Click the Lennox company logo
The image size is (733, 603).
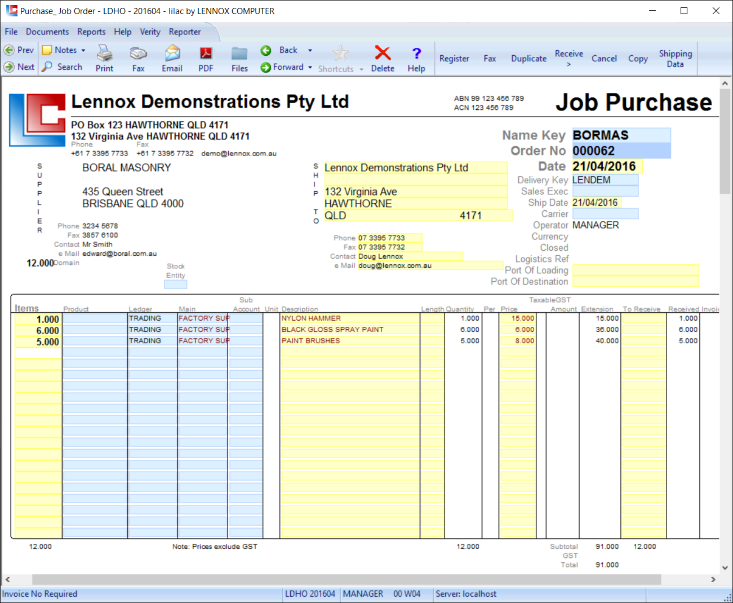click(x=37, y=120)
